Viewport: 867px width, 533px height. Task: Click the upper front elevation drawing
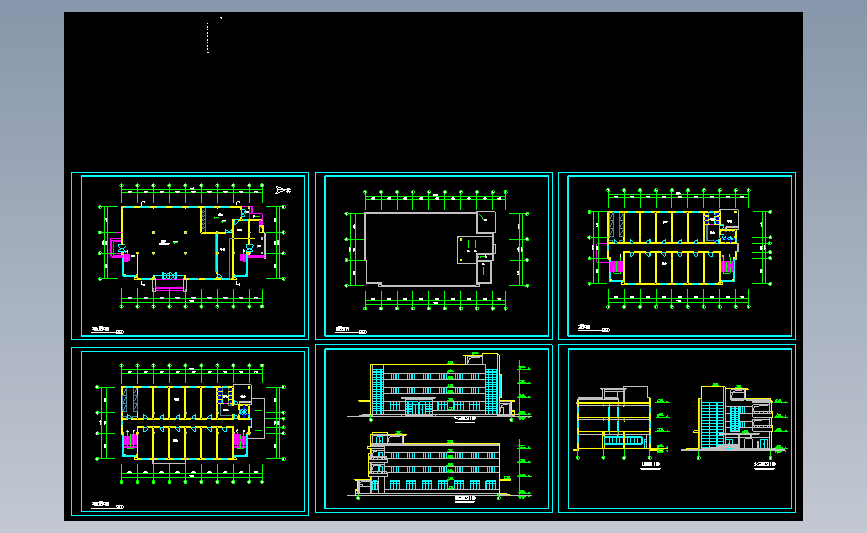coord(440,387)
